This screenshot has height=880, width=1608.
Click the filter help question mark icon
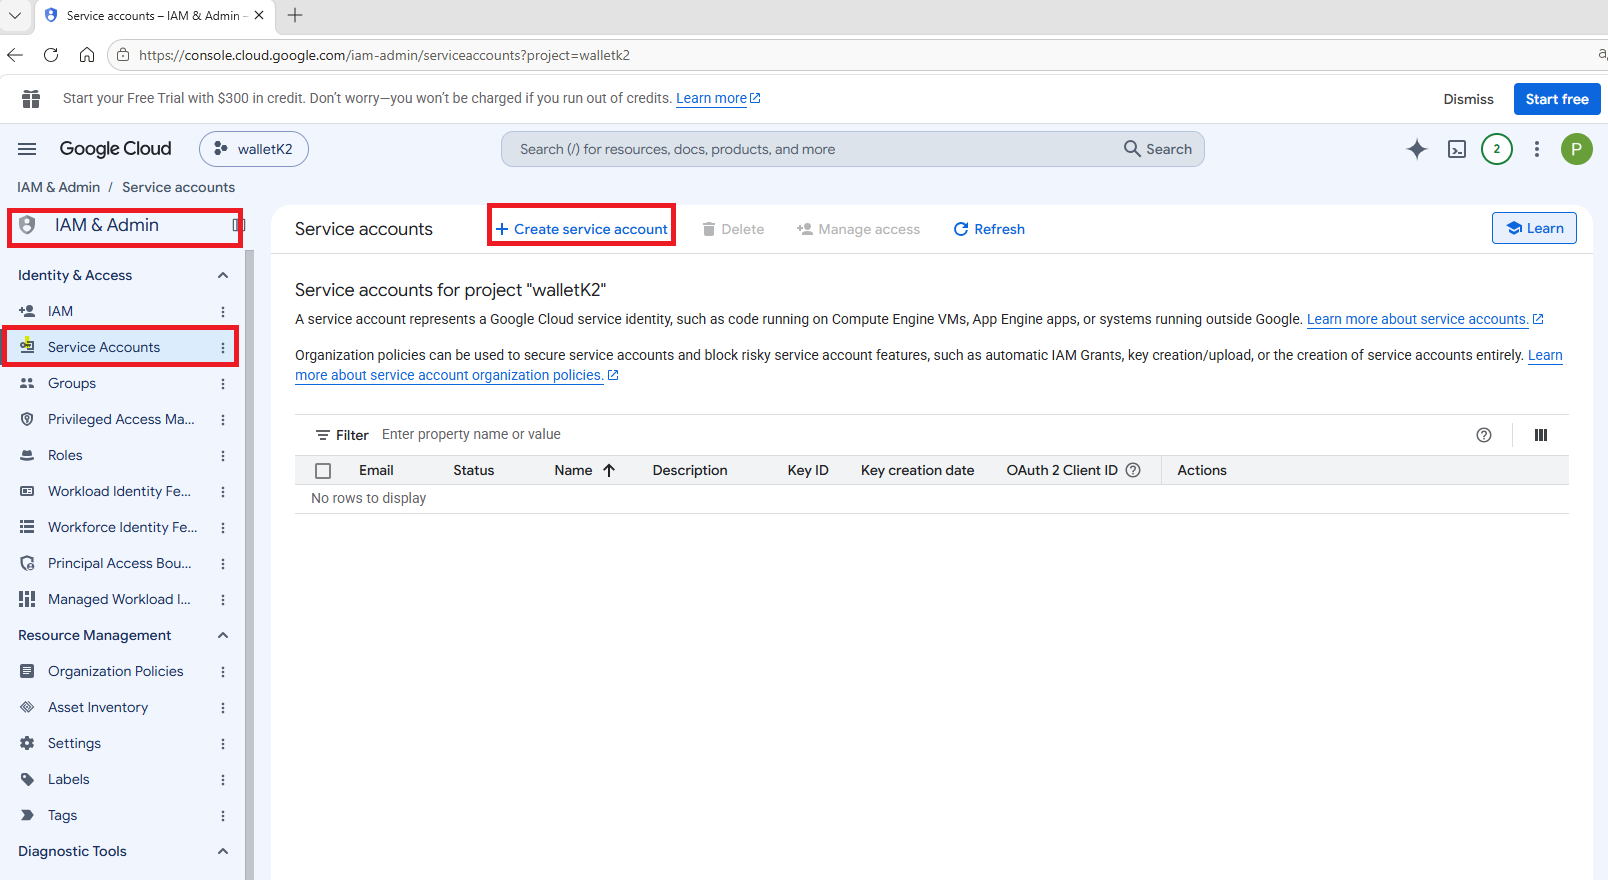tap(1484, 435)
